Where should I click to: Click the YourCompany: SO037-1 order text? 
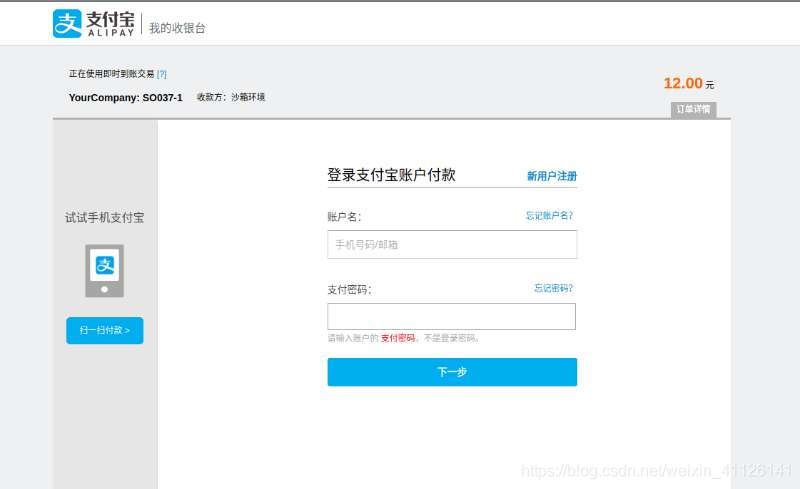point(126,97)
